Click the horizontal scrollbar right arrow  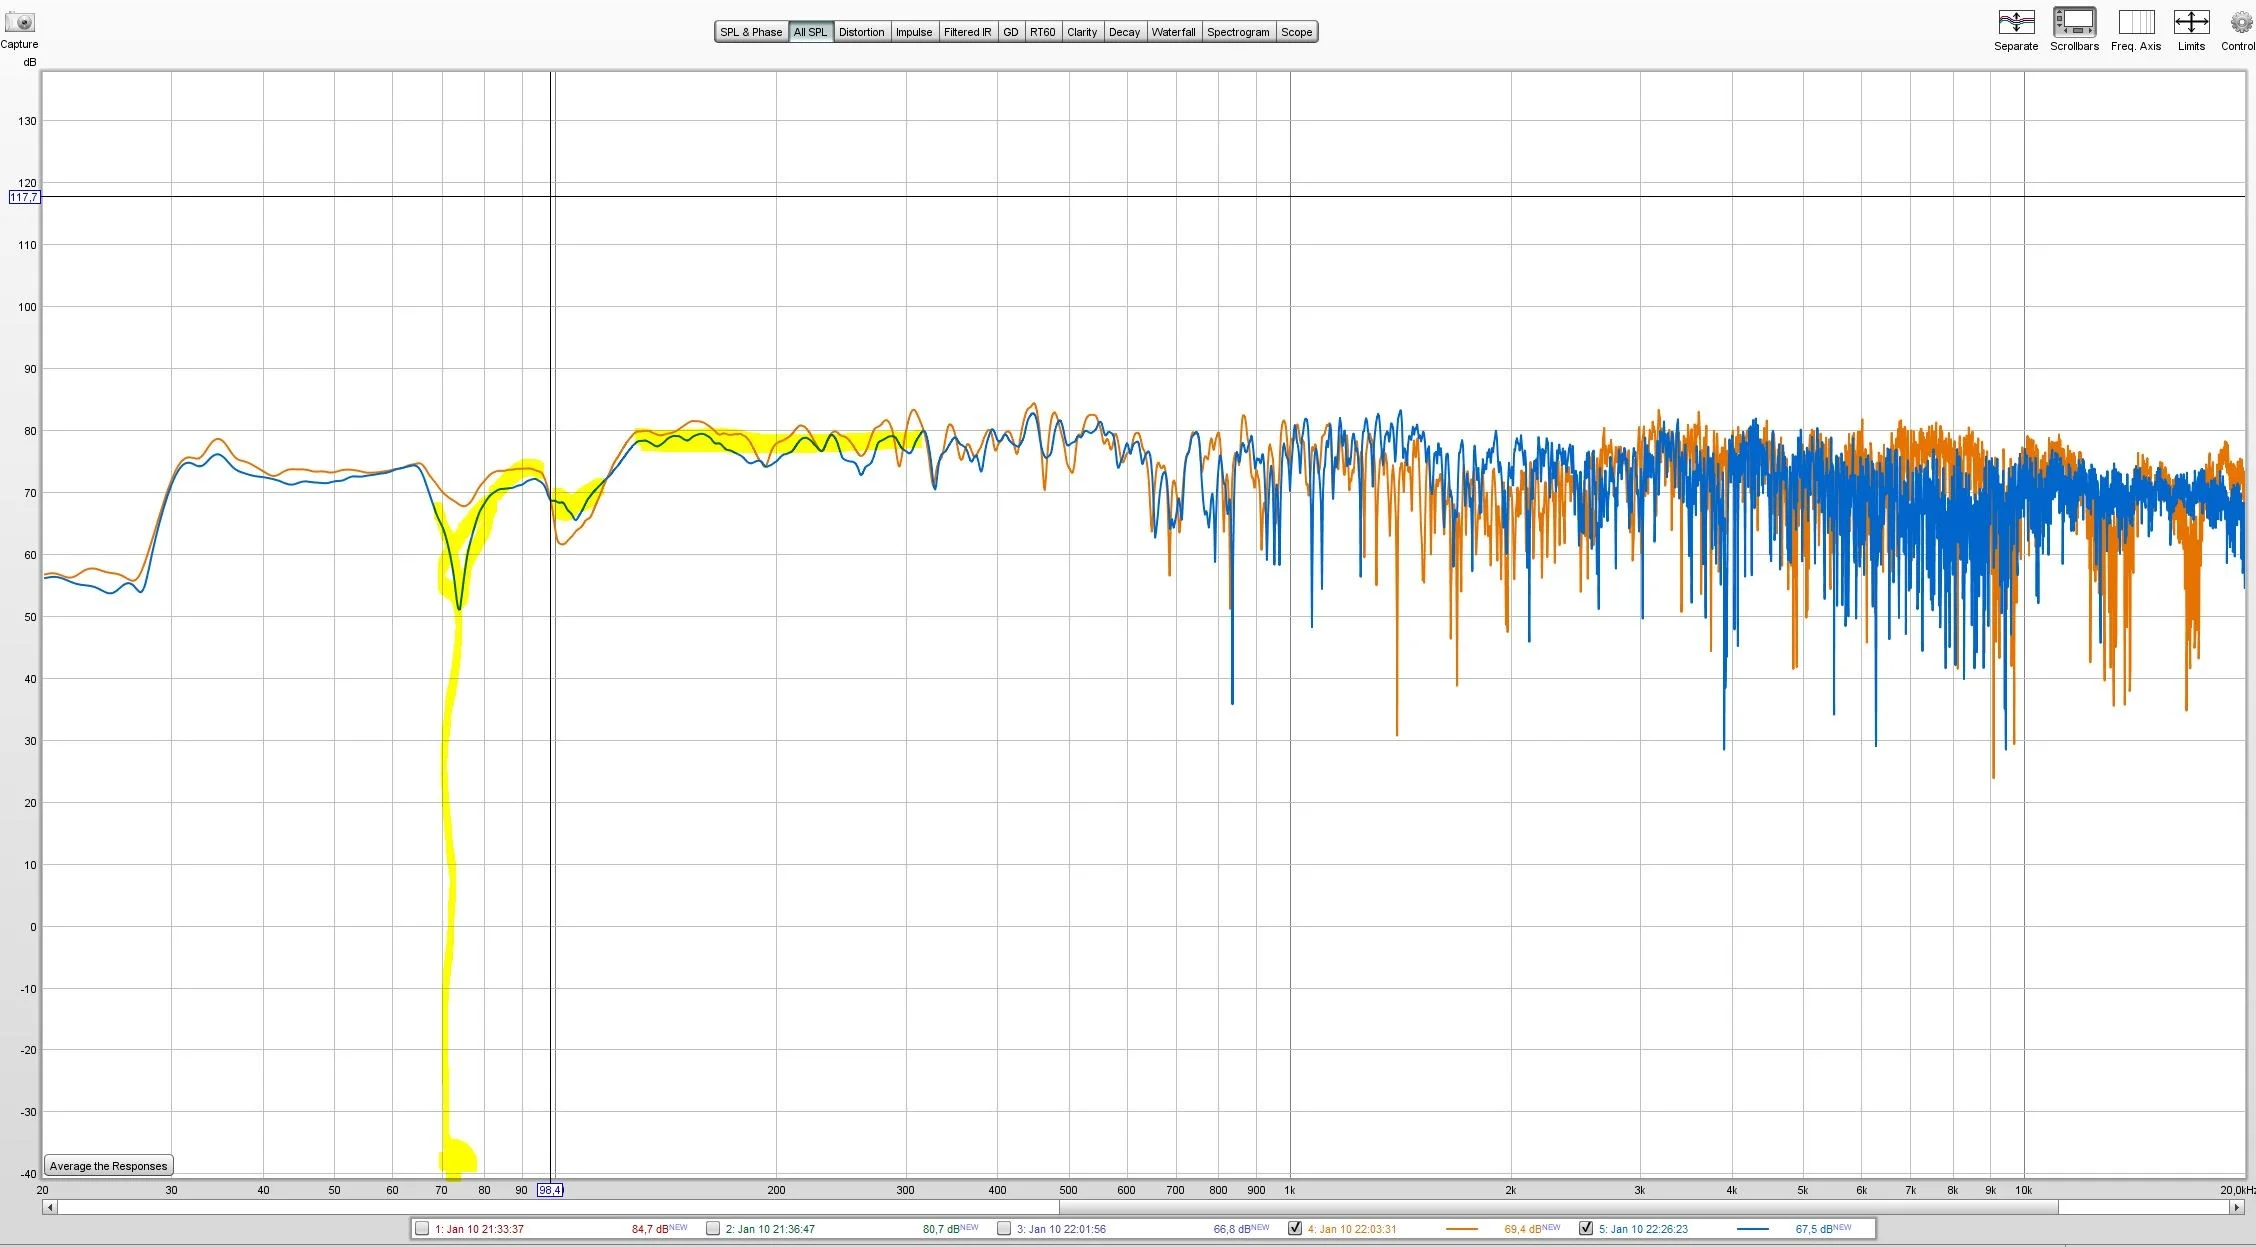(2238, 1207)
